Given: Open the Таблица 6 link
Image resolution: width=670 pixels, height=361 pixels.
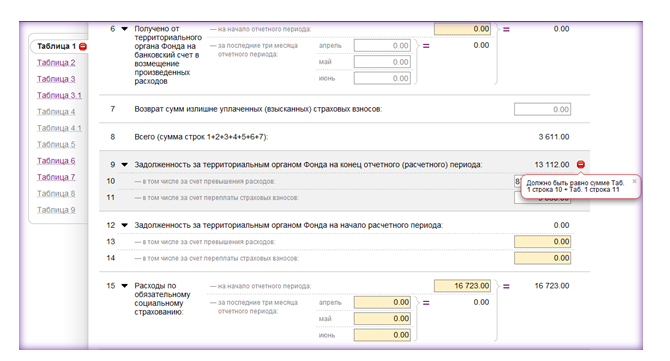Looking at the screenshot, I should (x=56, y=161).
